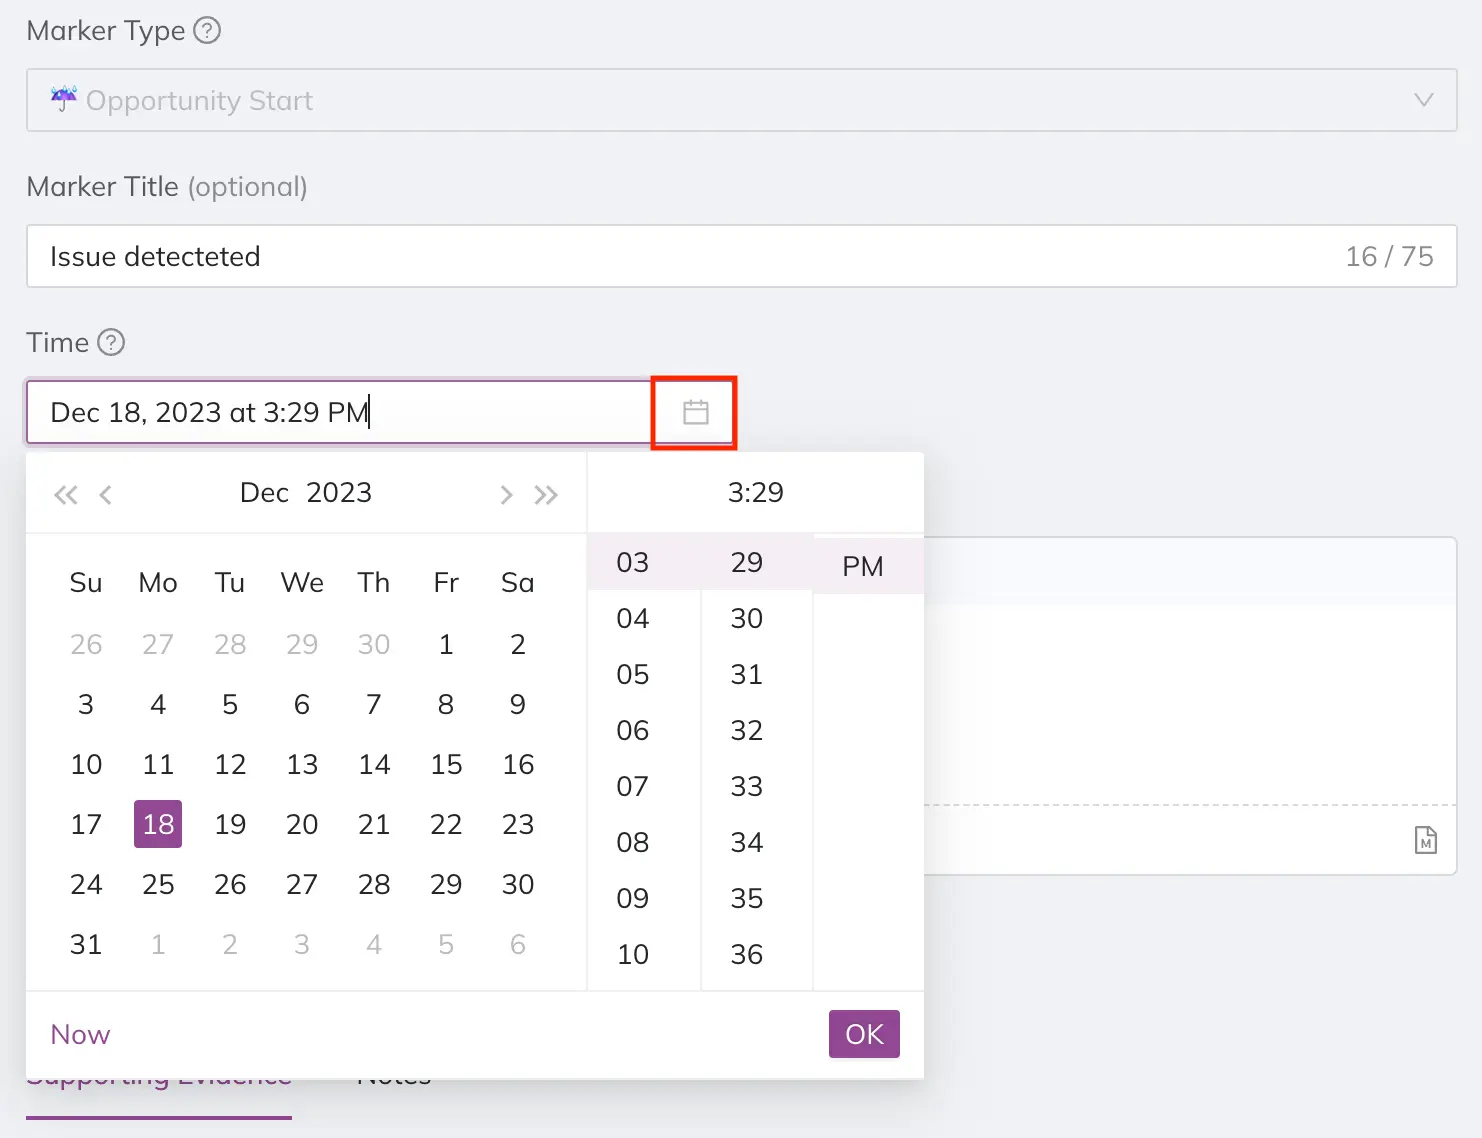Select December 31 in calendar
The width and height of the screenshot is (1482, 1138).
point(86,944)
